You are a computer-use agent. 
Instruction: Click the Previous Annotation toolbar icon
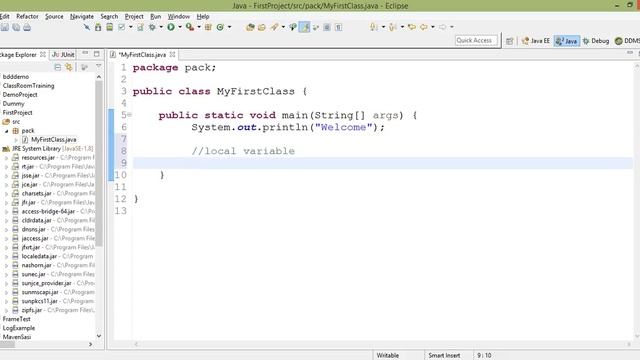click(x=393, y=27)
